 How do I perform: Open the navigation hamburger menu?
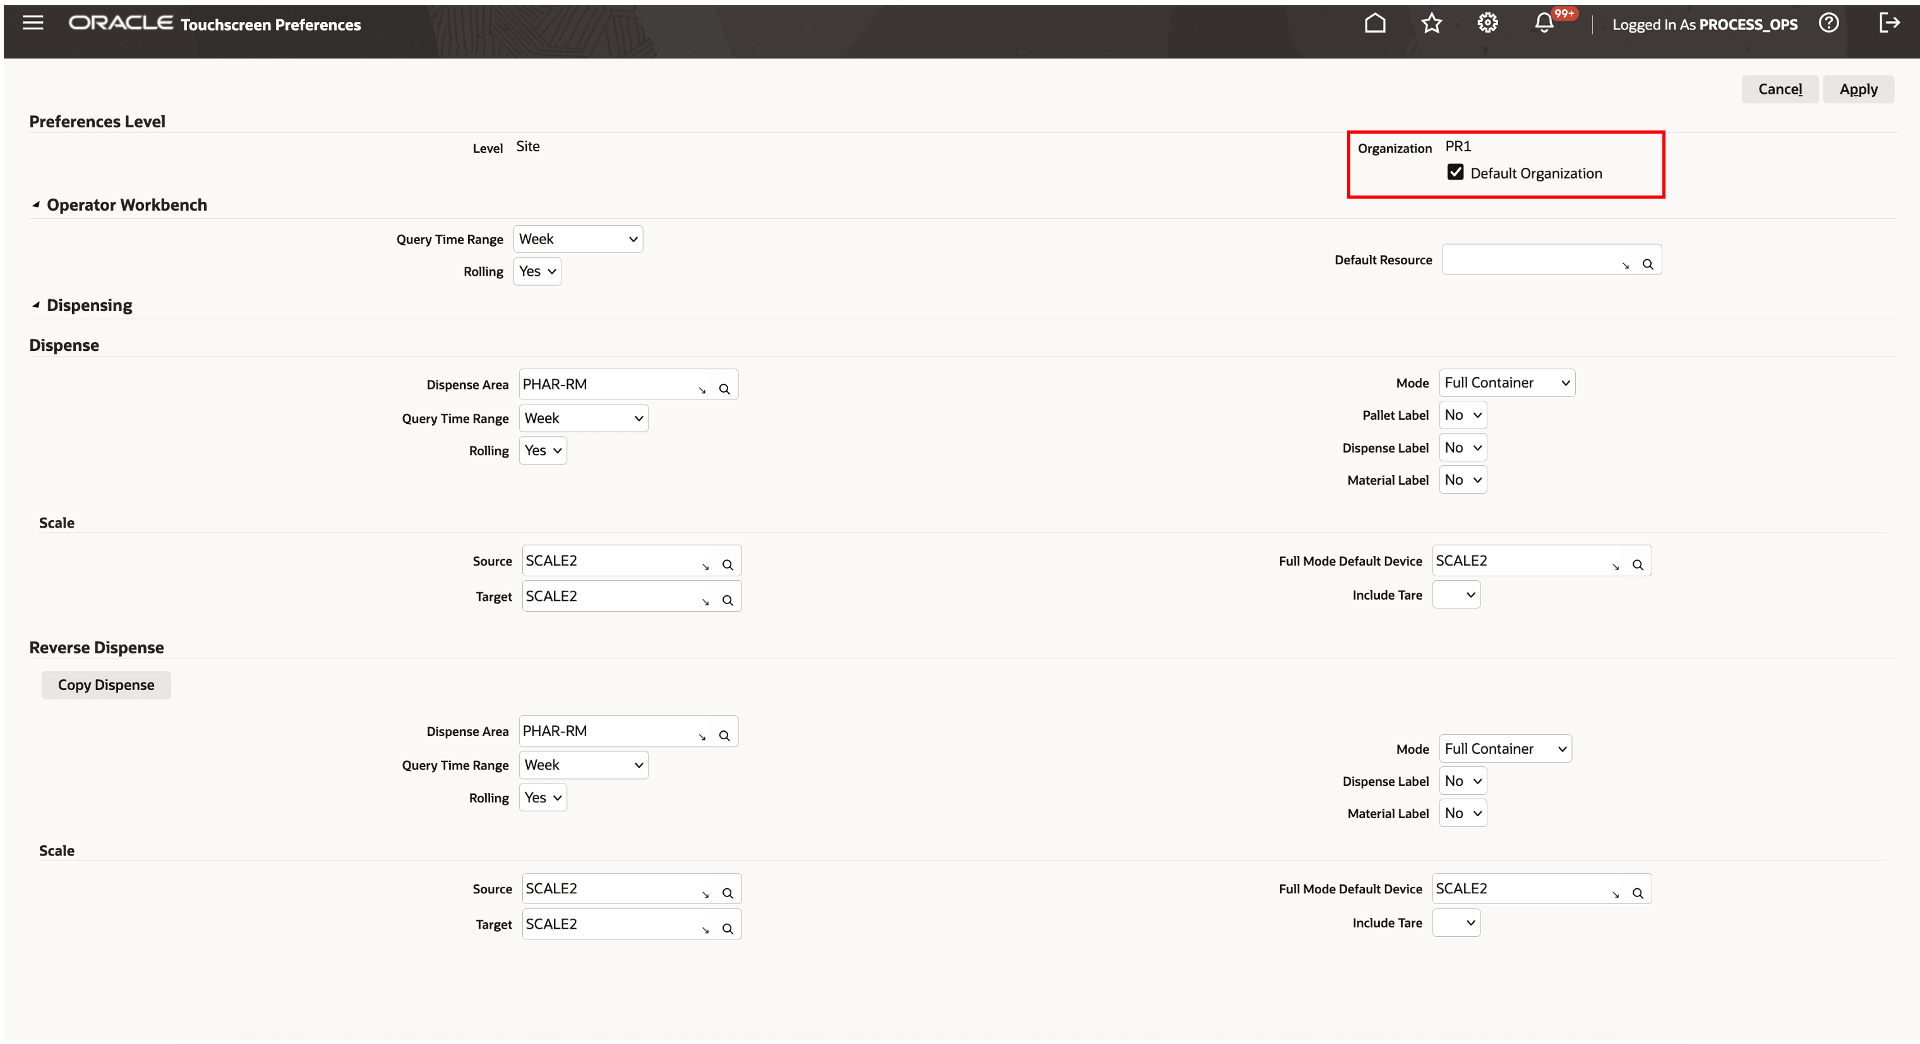tap(33, 23)
